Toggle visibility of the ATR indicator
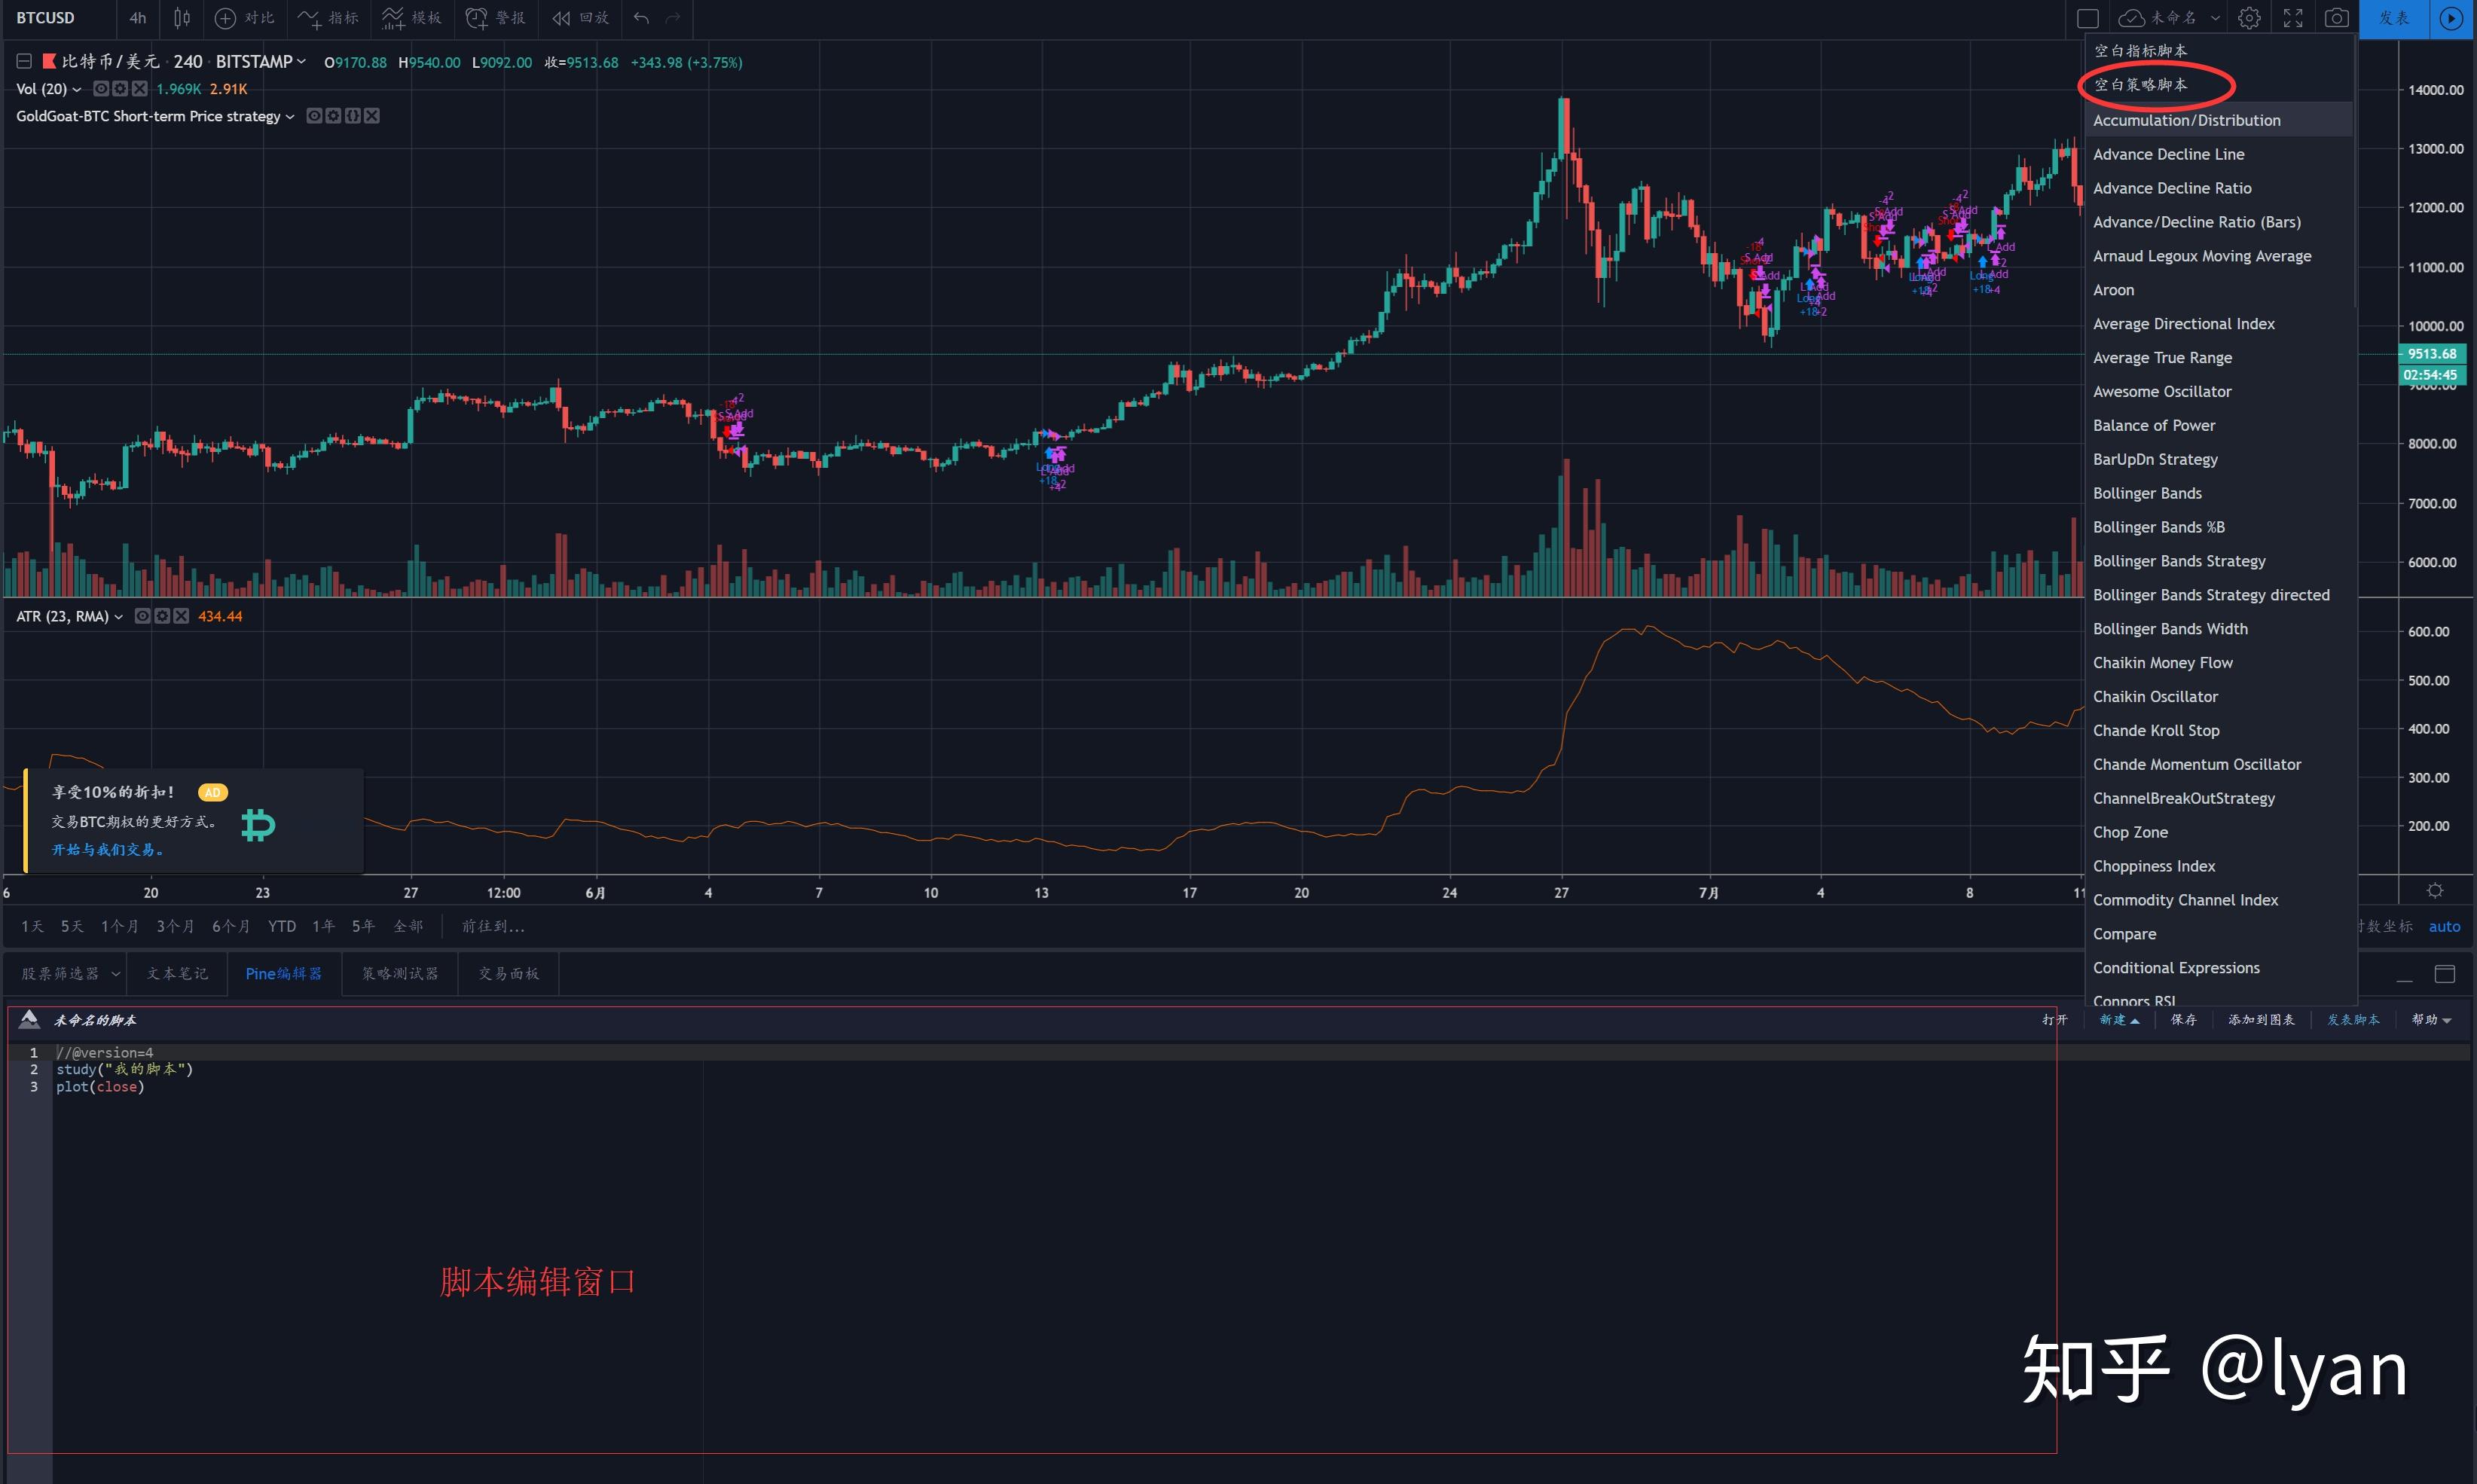Screen dimensions: 2477x1484 [x=143, y=616]
